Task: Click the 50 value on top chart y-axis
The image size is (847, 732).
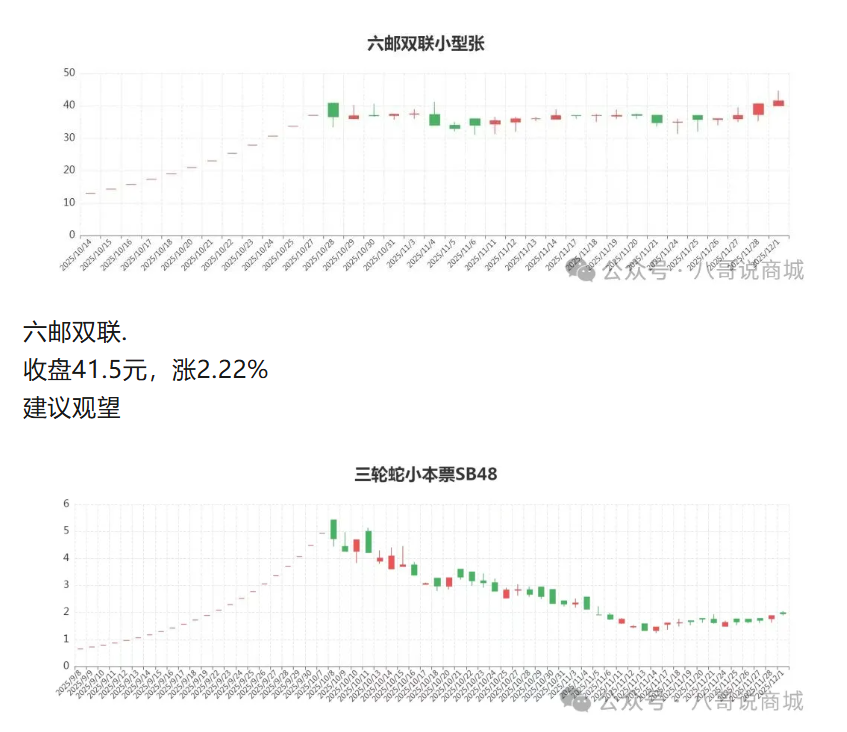Action: coord(69,73)
